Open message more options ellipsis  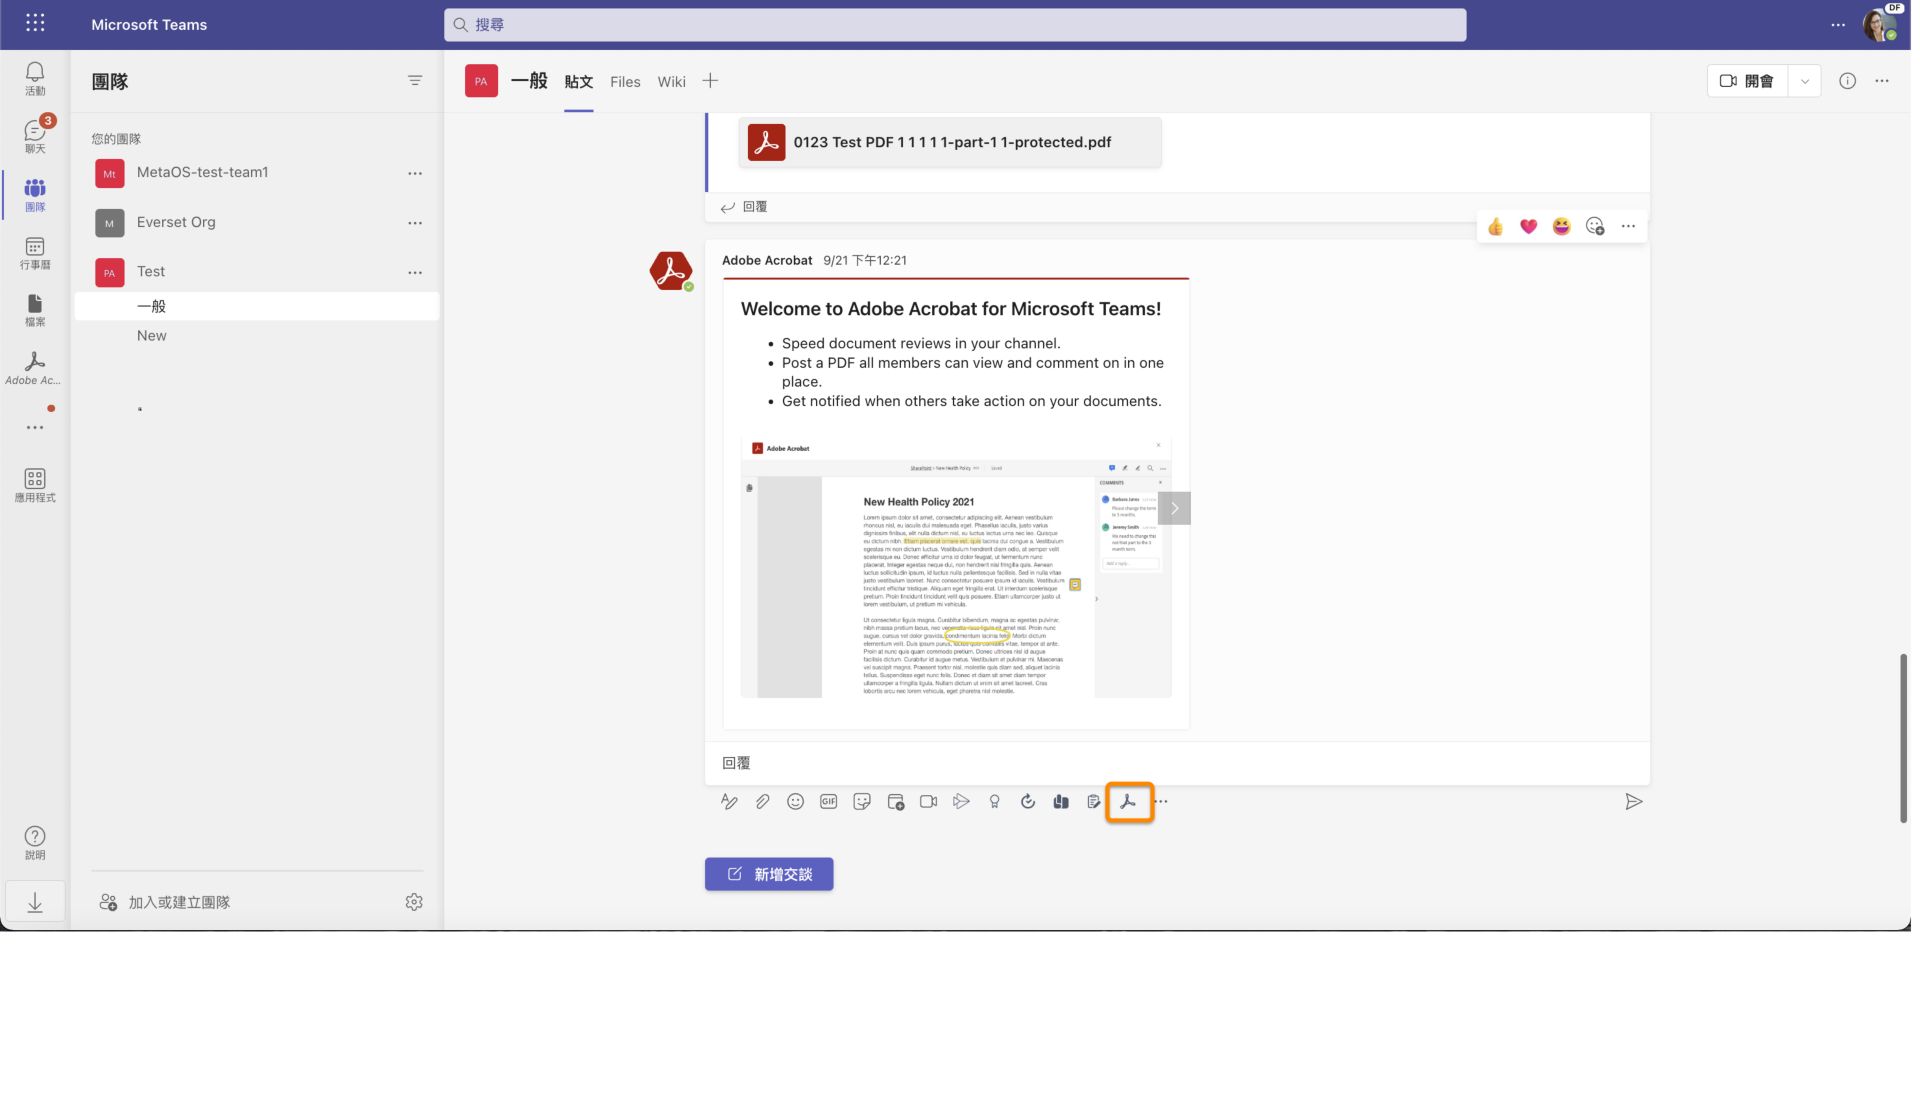(x=1628, y=227)
